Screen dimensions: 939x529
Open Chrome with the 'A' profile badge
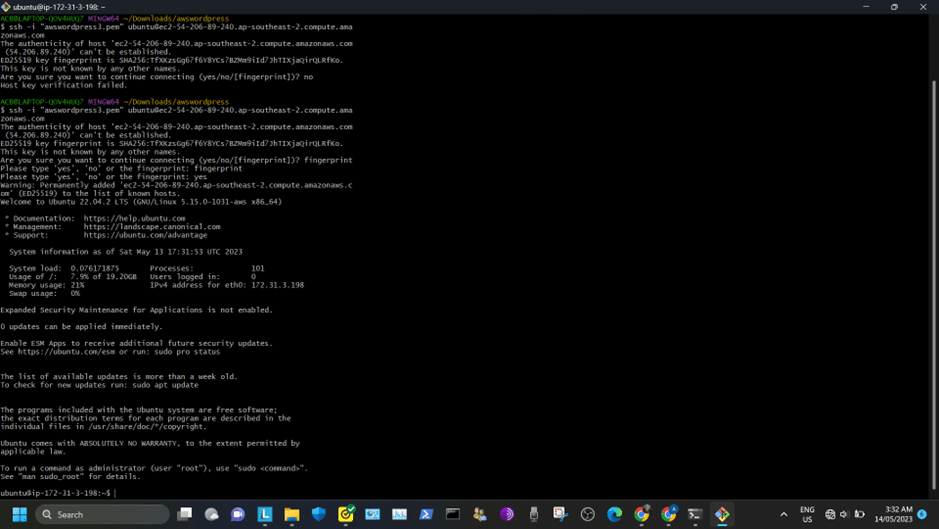[x=668, y=514]
